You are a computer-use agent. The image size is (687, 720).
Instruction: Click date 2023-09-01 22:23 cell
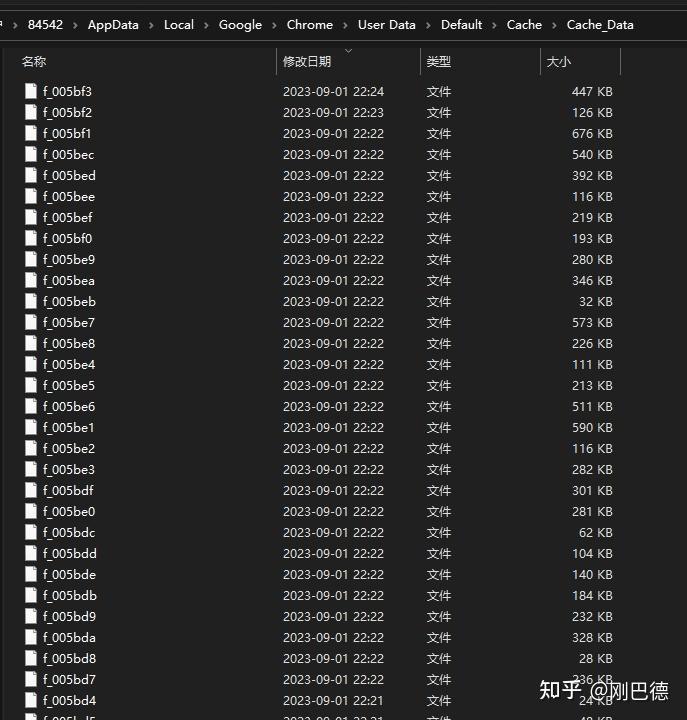(333, 112)
